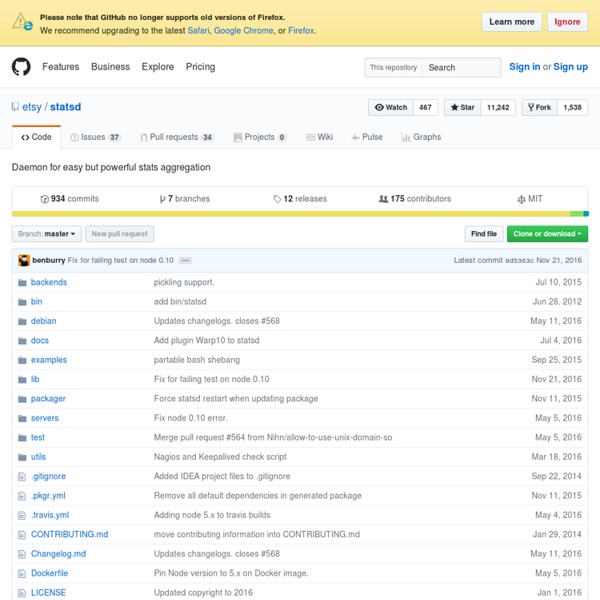Click the .pkgr.yml file icon
600x600 pixels.
[22, 496]
